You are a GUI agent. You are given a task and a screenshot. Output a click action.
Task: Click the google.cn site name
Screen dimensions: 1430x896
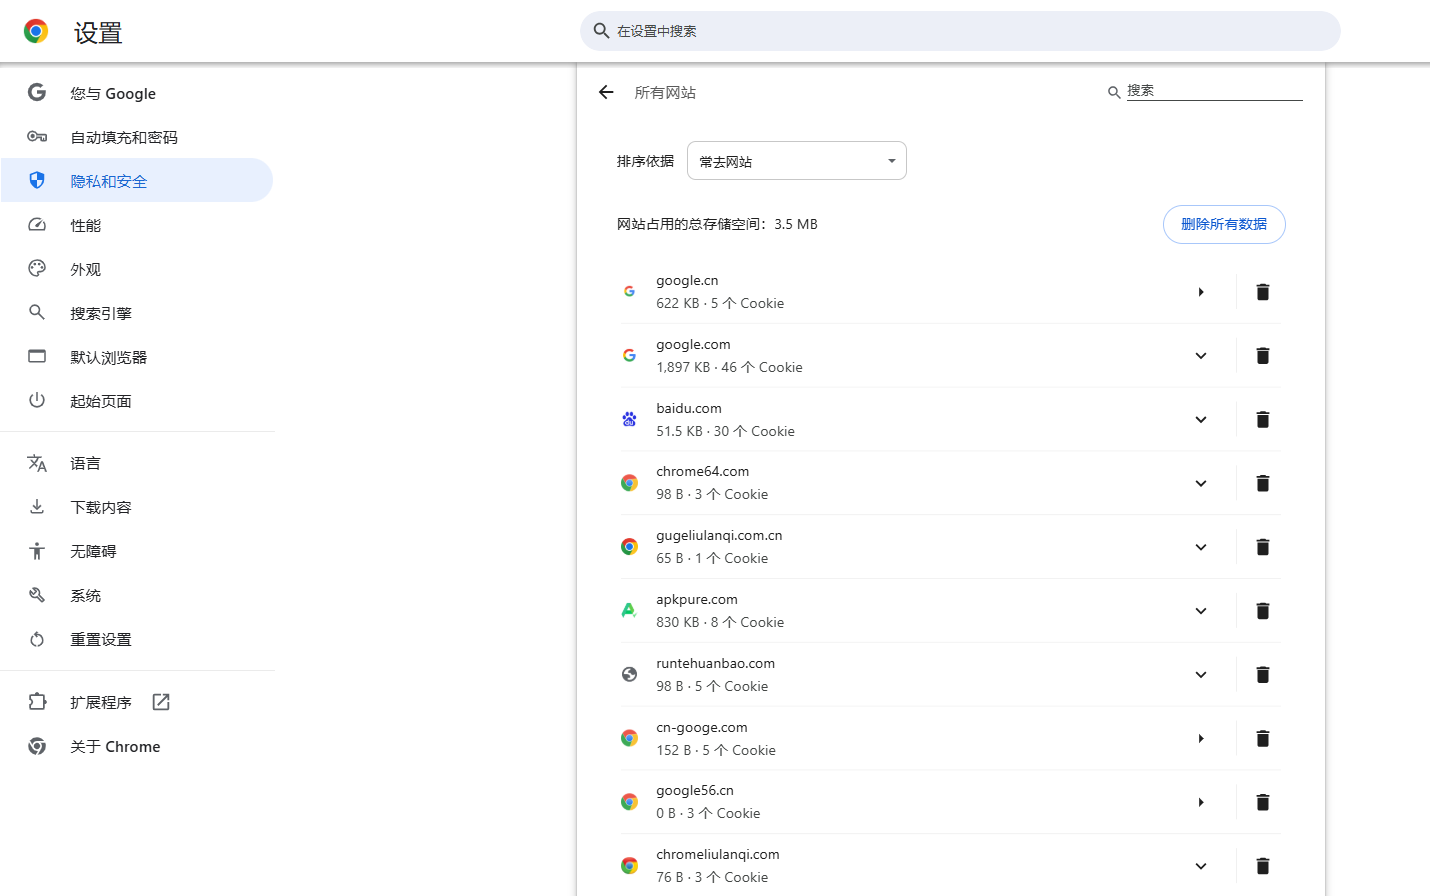[687, 281]
